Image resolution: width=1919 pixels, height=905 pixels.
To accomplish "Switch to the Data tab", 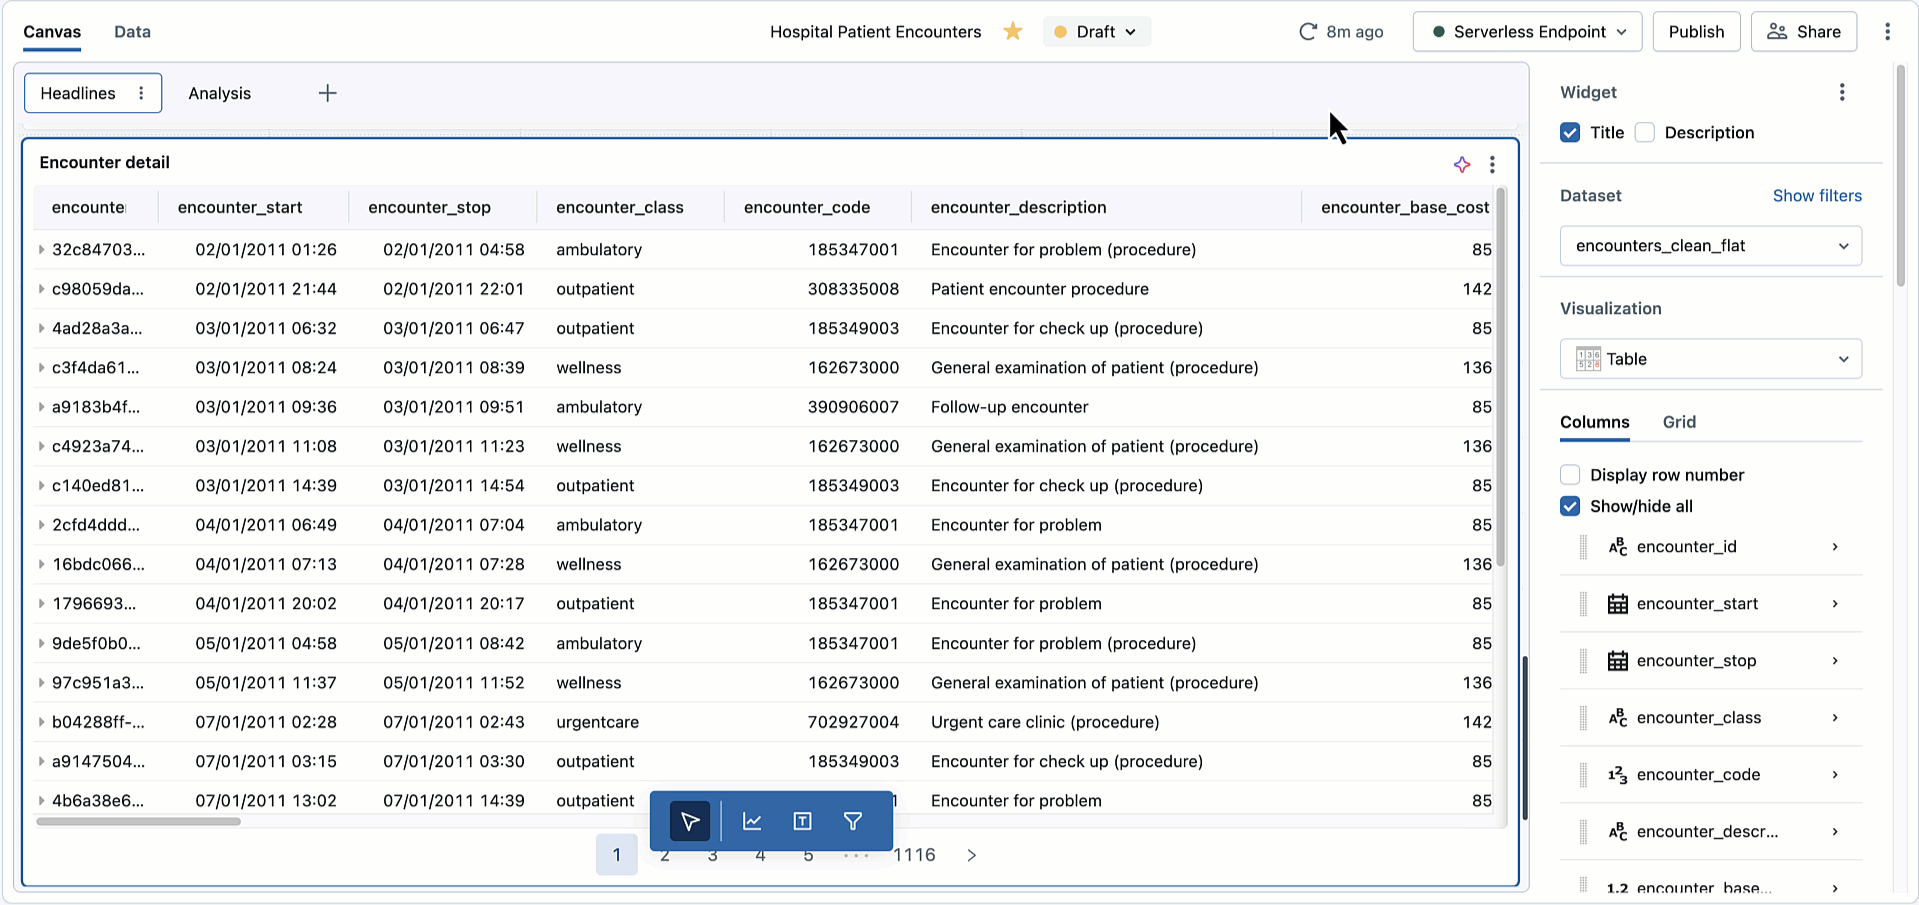I will click(x=132, y=32).
